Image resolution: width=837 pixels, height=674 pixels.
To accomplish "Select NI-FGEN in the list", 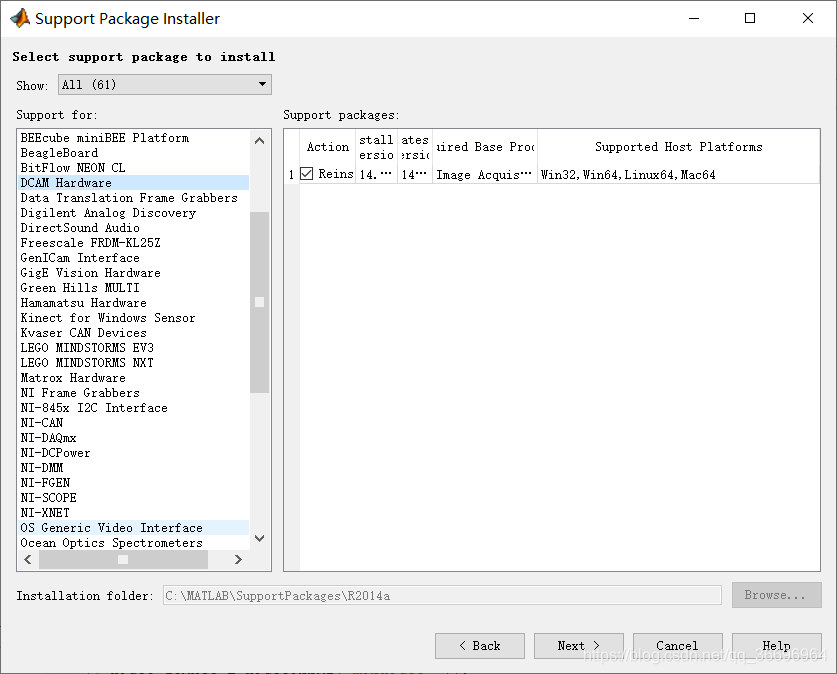I will [133, 482].
